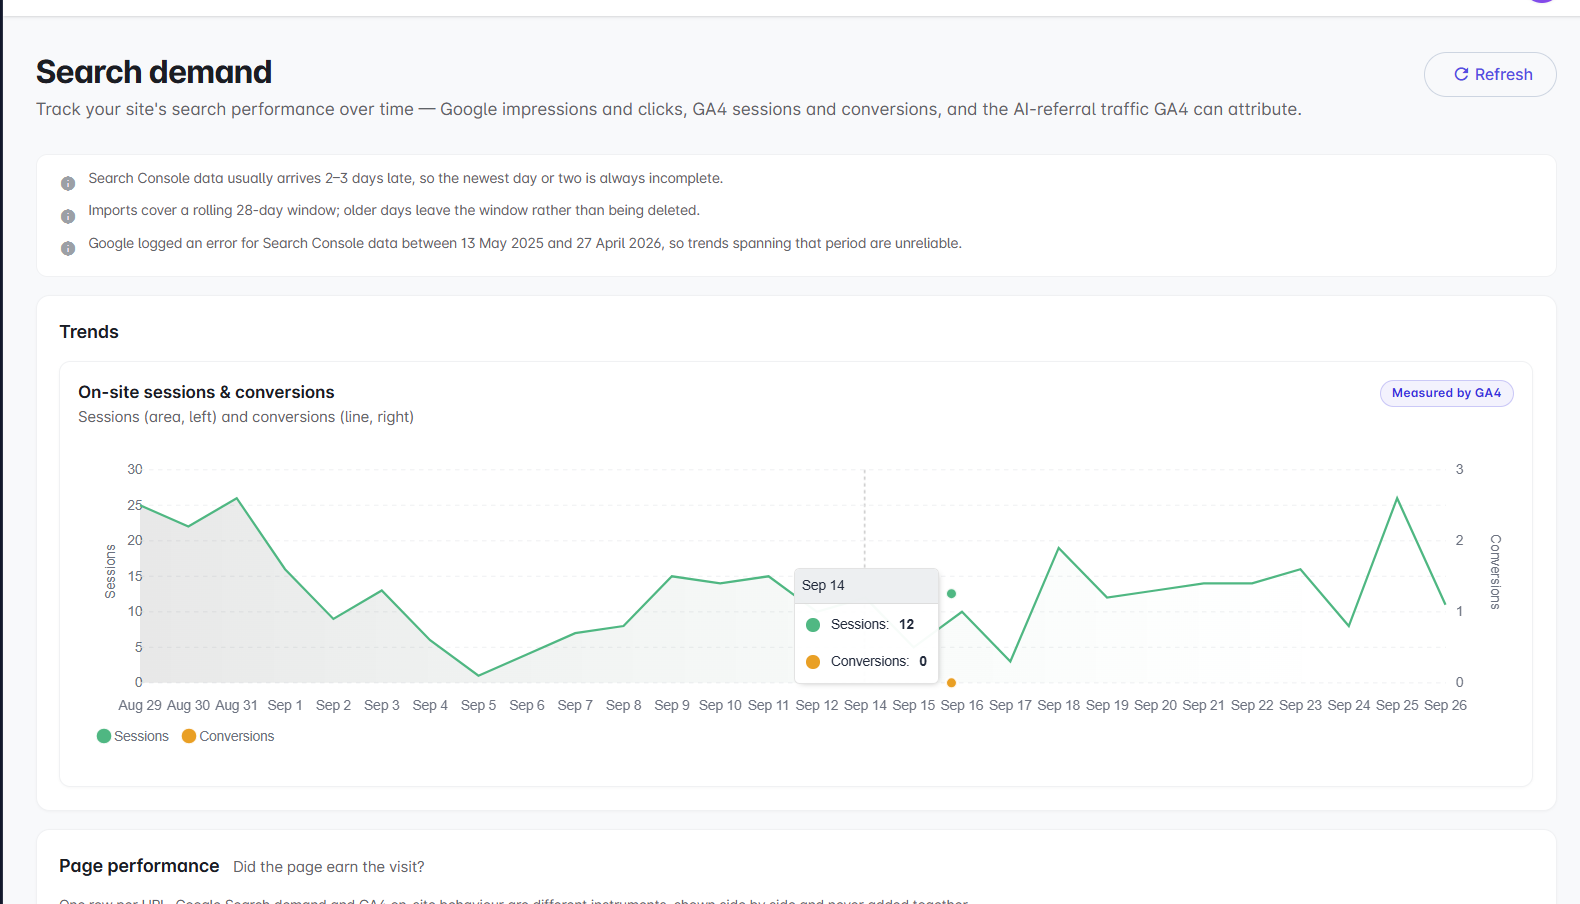Click the Sep 1 axis label
Image resolution: width=1580 pixels, height=904 pixels.
(285, 705)
